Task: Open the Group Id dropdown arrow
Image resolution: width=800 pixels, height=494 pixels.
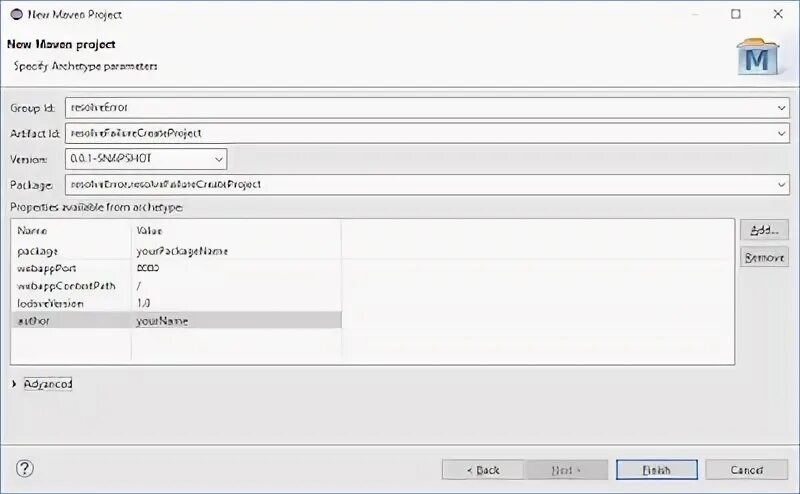Action: click(x=781, y=108)
